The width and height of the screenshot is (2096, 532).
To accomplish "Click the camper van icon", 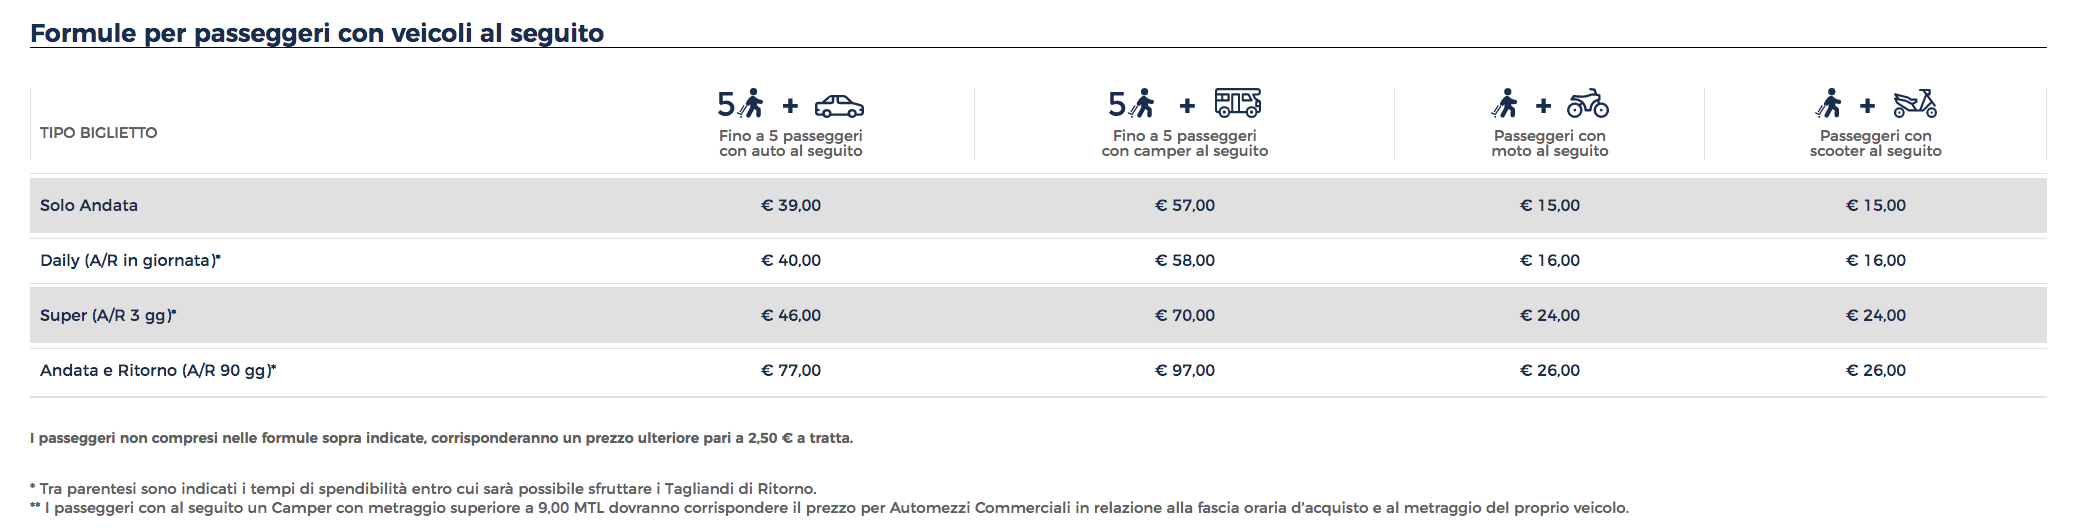I will (1237, 103).
